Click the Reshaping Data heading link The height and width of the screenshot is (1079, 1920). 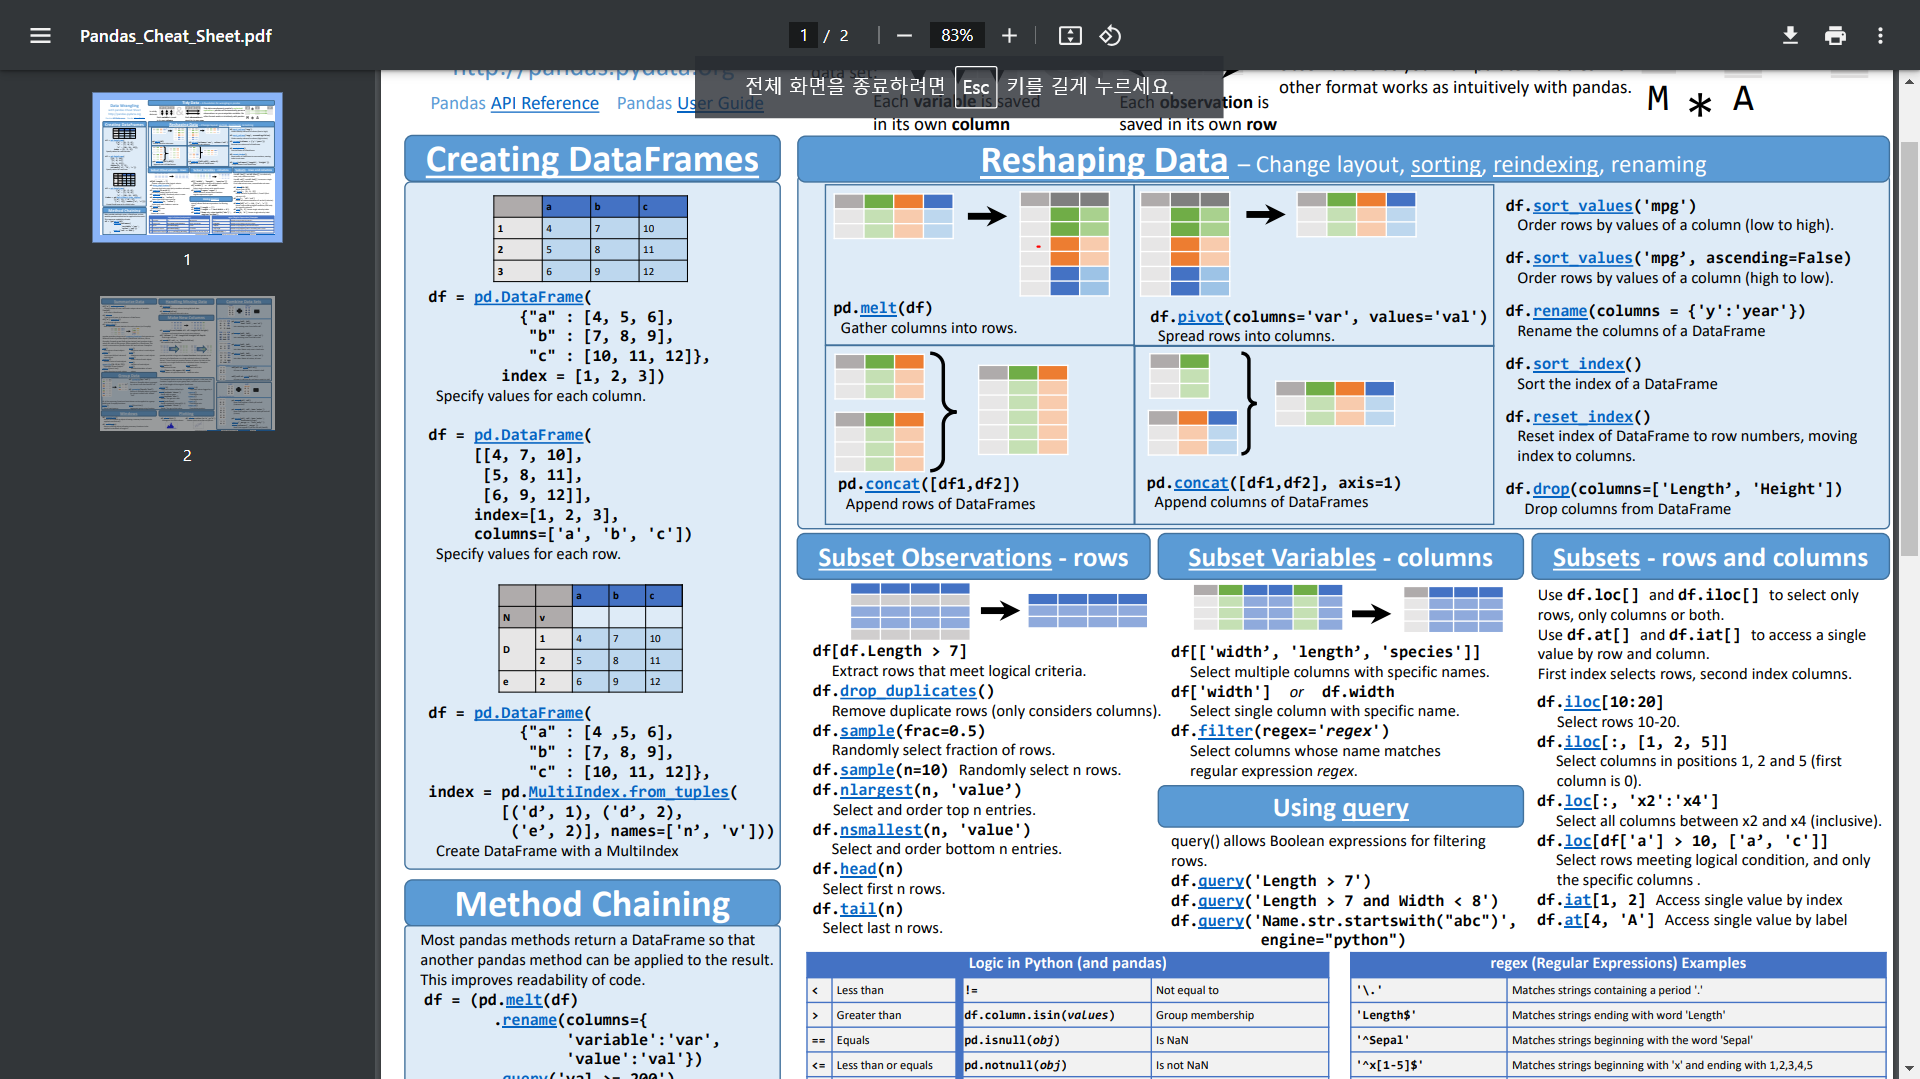[1104, 161]
